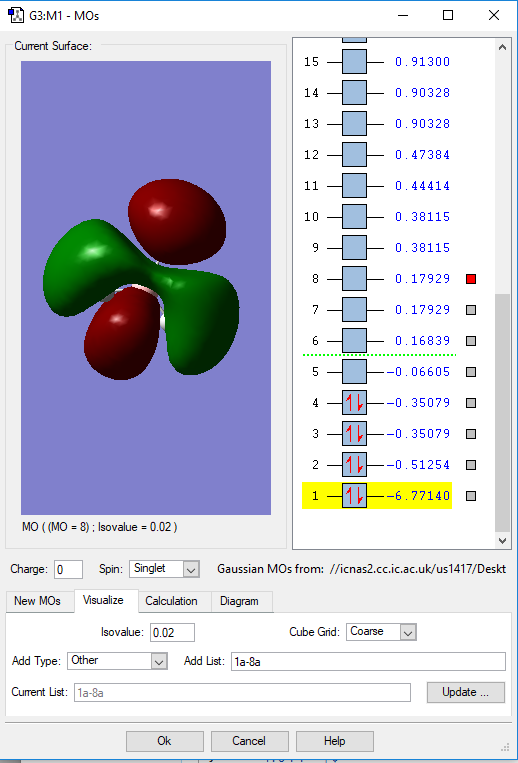Screen dimensions: 518x763
Task: Toggle the gray surface marker for MO 3
Action: 471,434
